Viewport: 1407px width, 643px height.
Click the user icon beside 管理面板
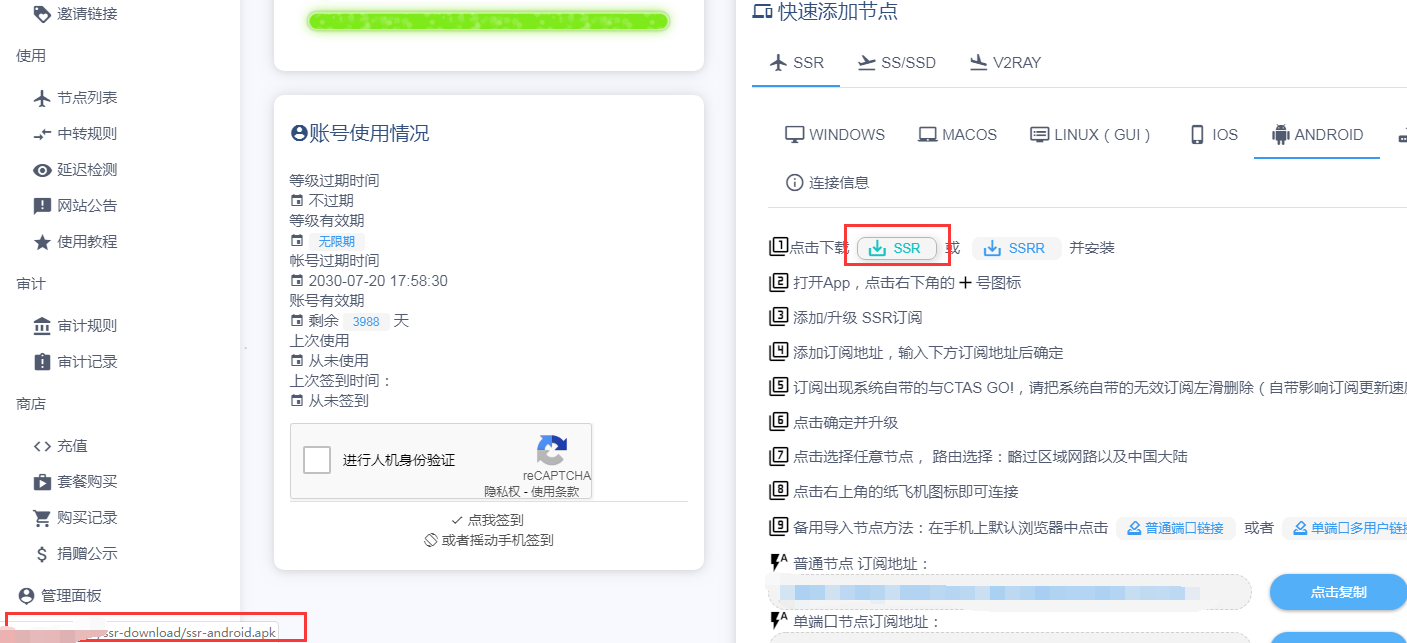(x=26, y=596)
